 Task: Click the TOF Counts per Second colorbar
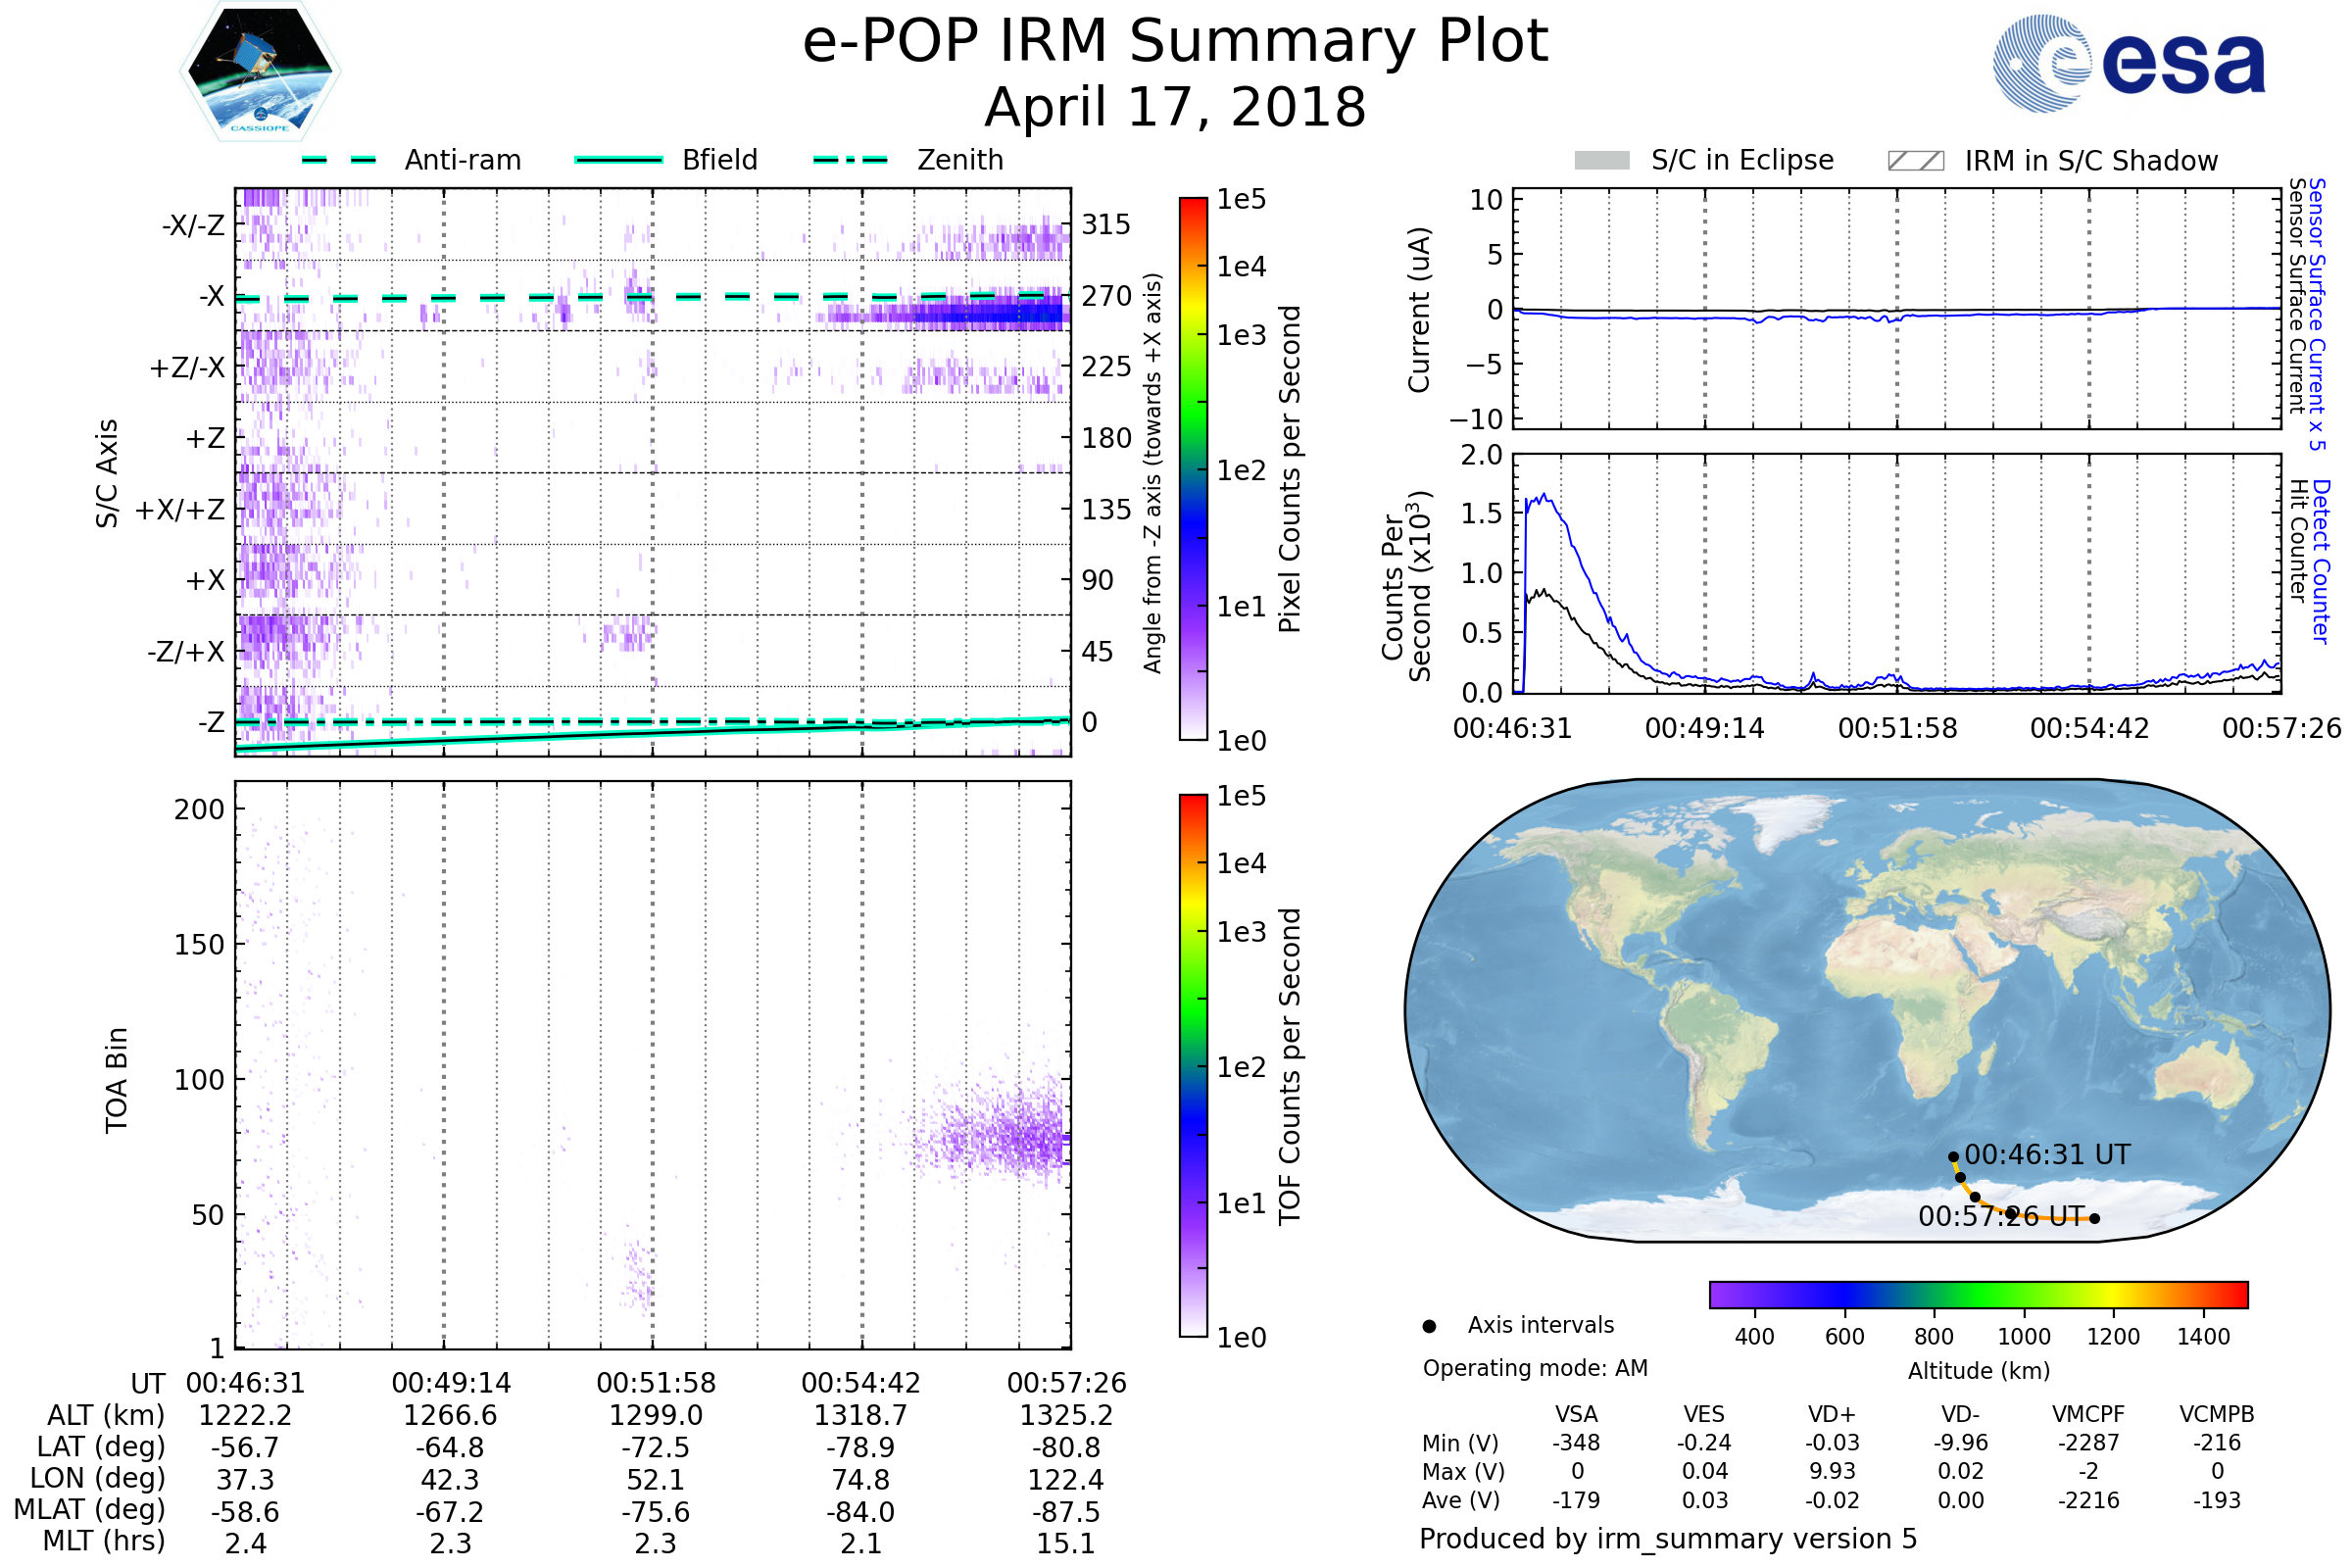[x=1193, y=1065]
